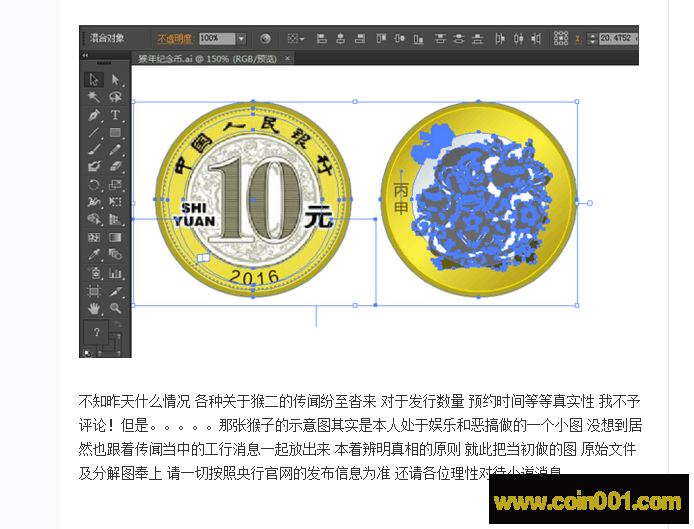Viewport: 694px width, 529px height.
Task: Click the opacity 100% input field
Action: [x=215, y=38]
